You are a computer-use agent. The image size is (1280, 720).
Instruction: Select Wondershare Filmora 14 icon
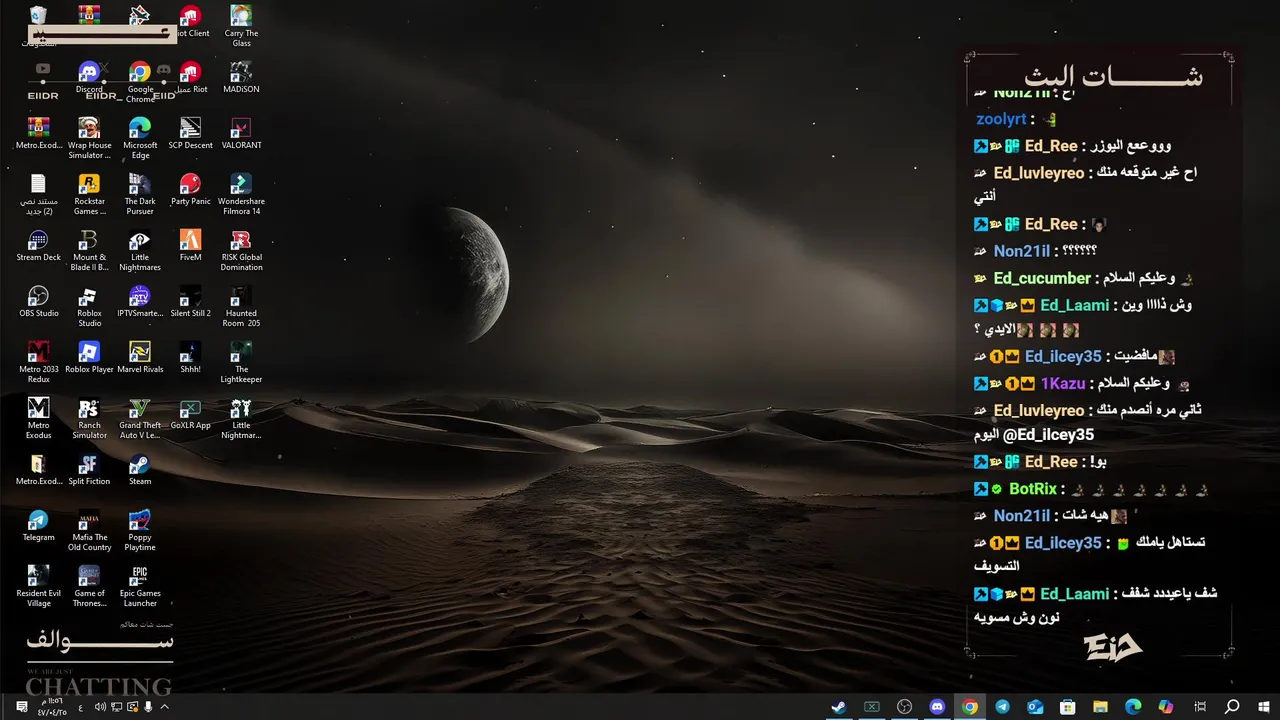[241, 194]
